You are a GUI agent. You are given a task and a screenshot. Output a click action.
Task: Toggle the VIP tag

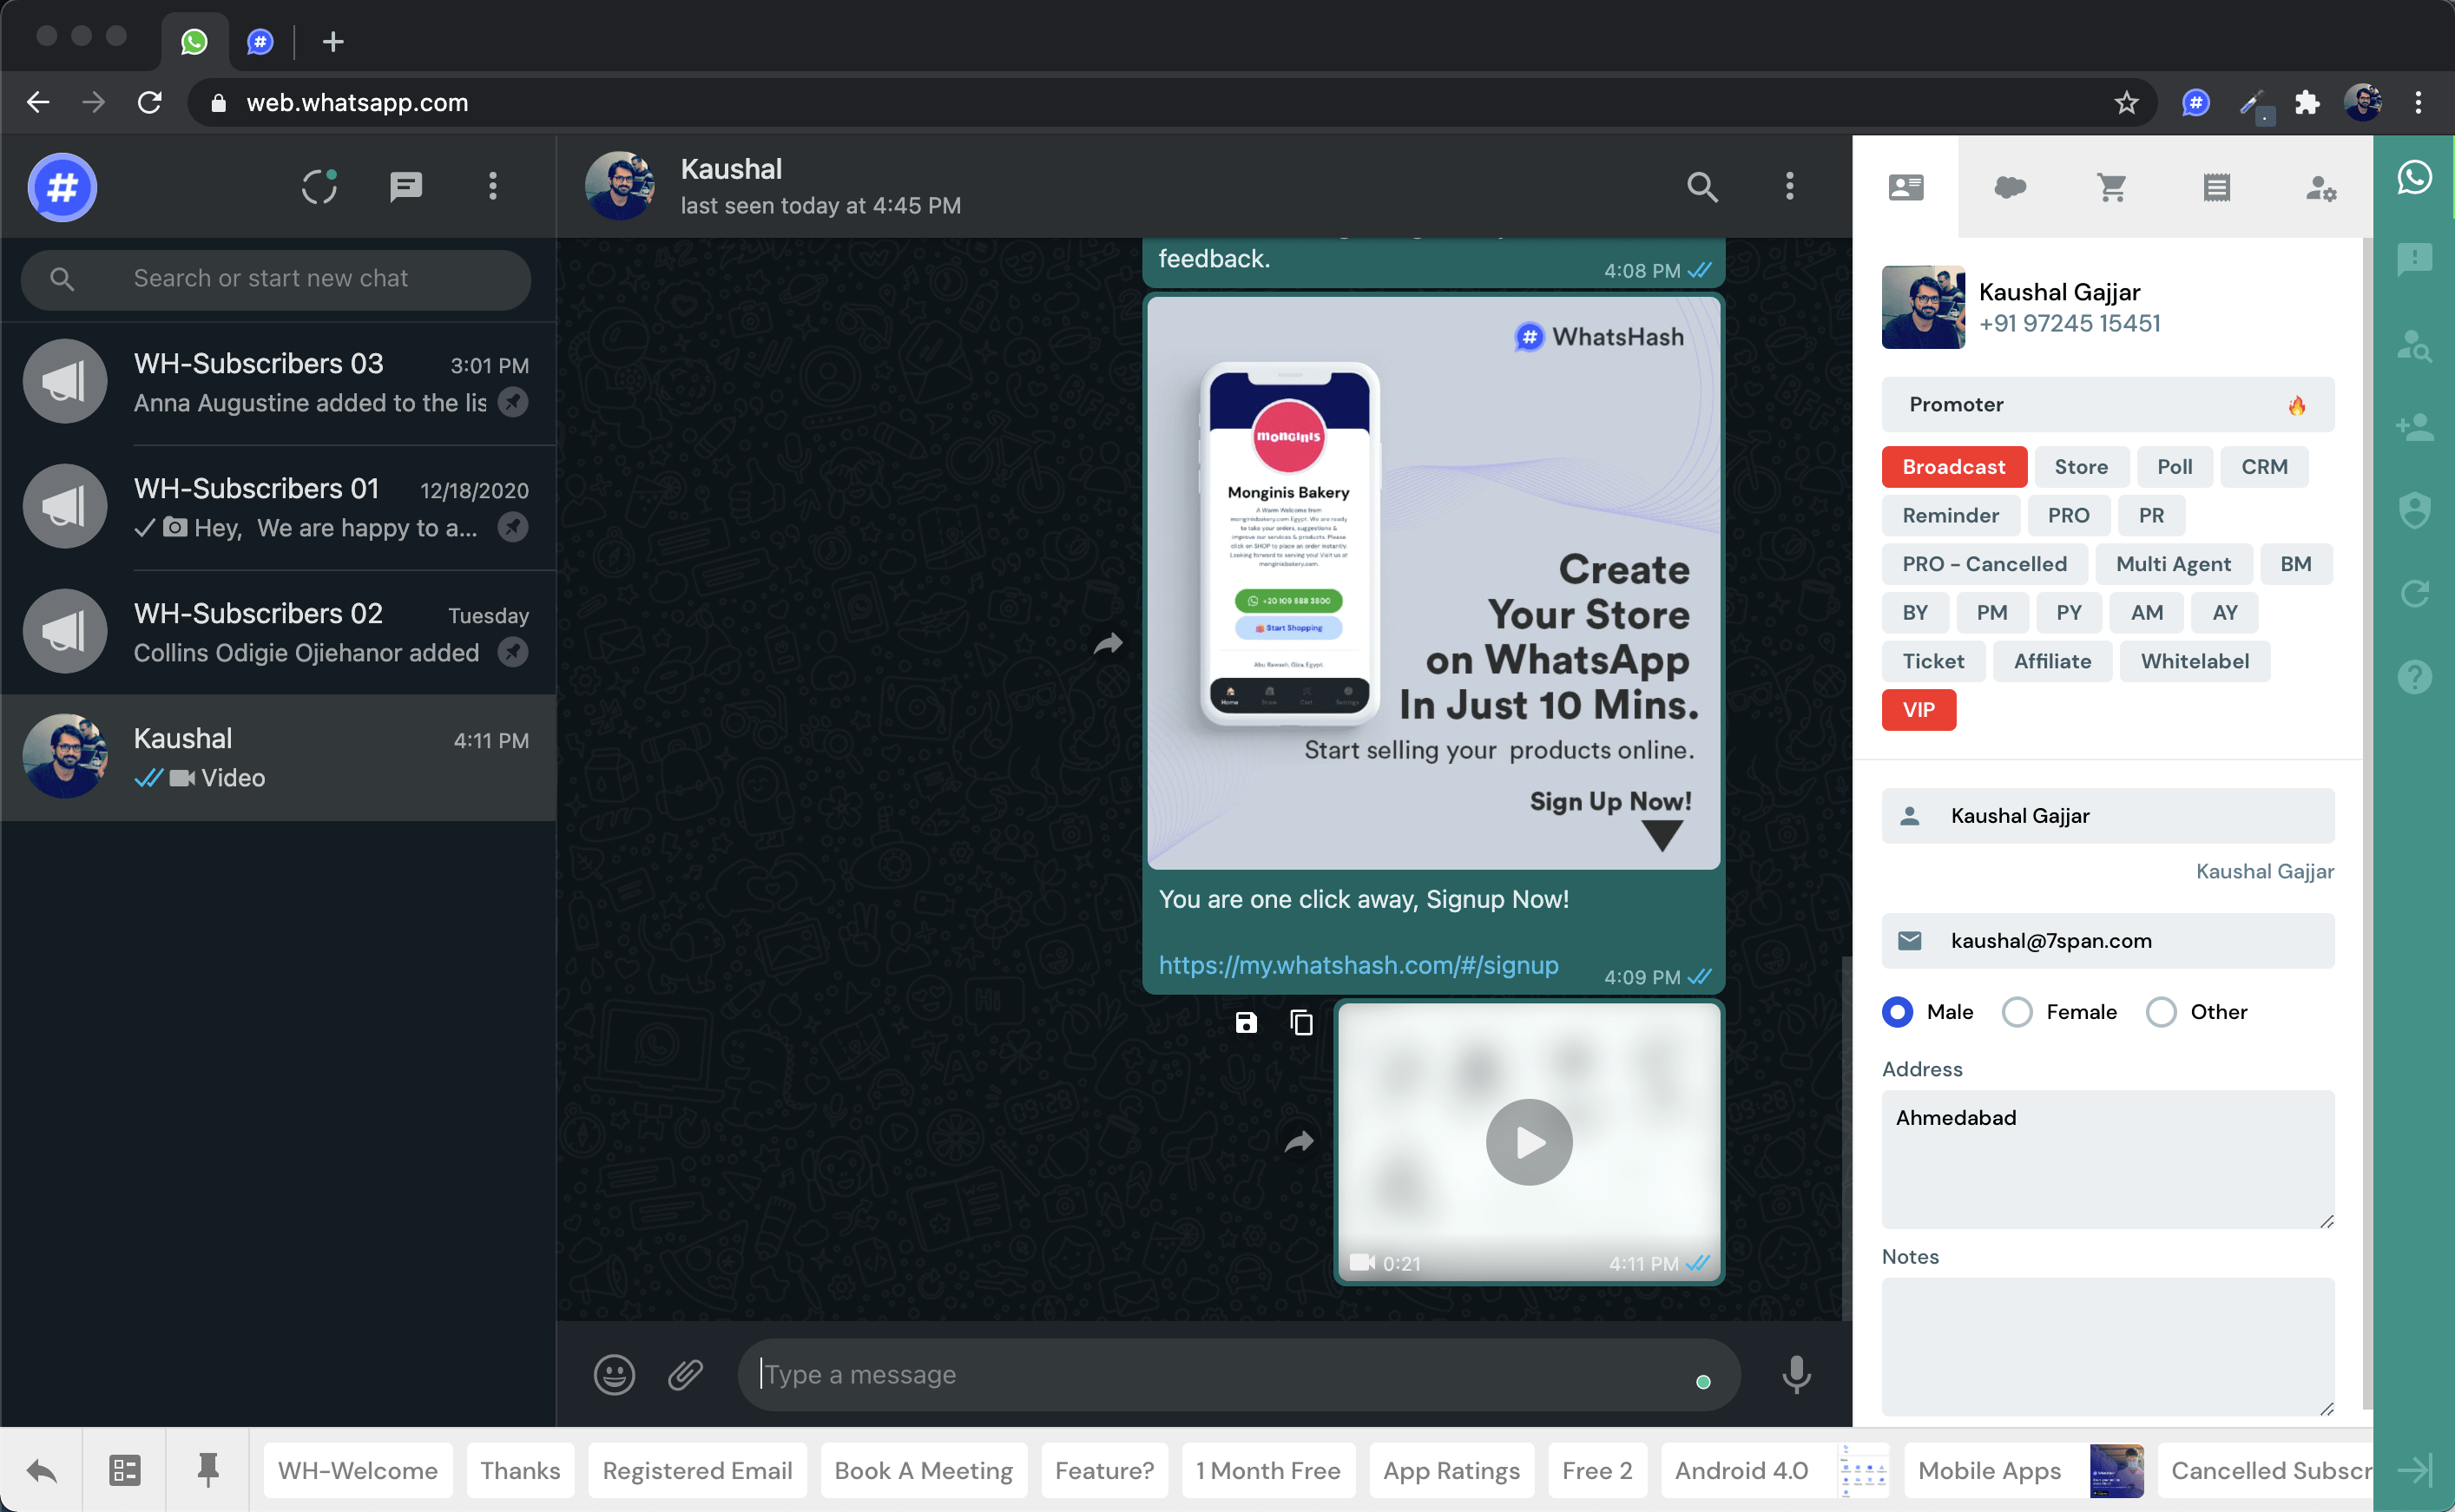(x=1918, y=710)
